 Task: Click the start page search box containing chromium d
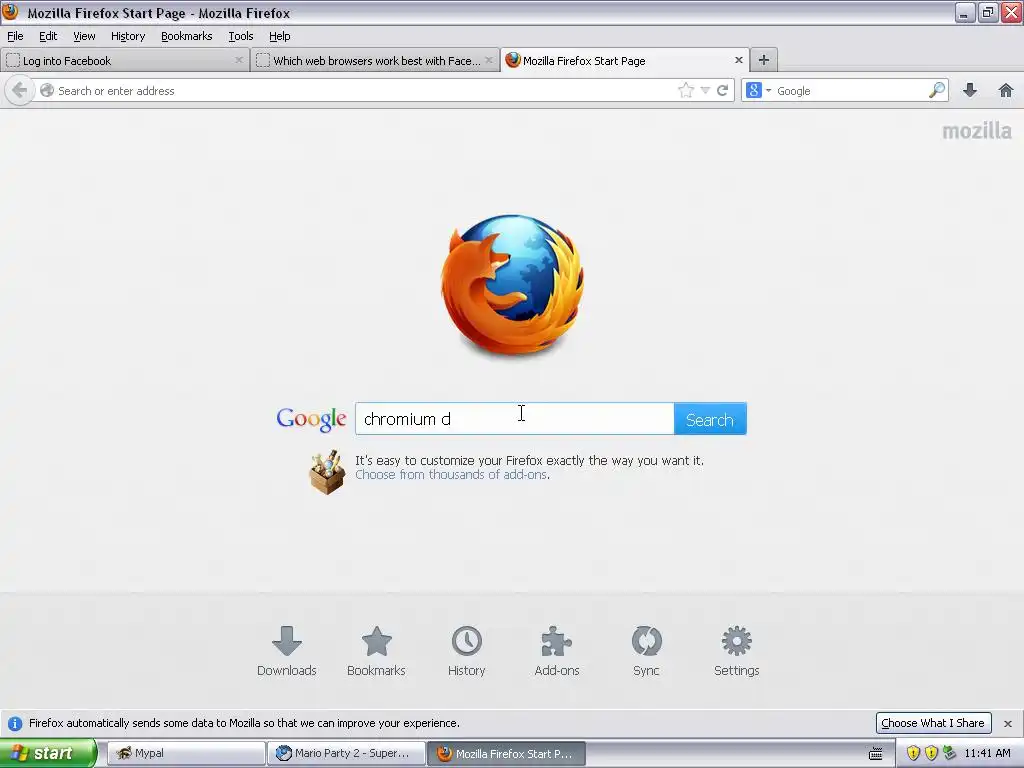coord(515,419)
